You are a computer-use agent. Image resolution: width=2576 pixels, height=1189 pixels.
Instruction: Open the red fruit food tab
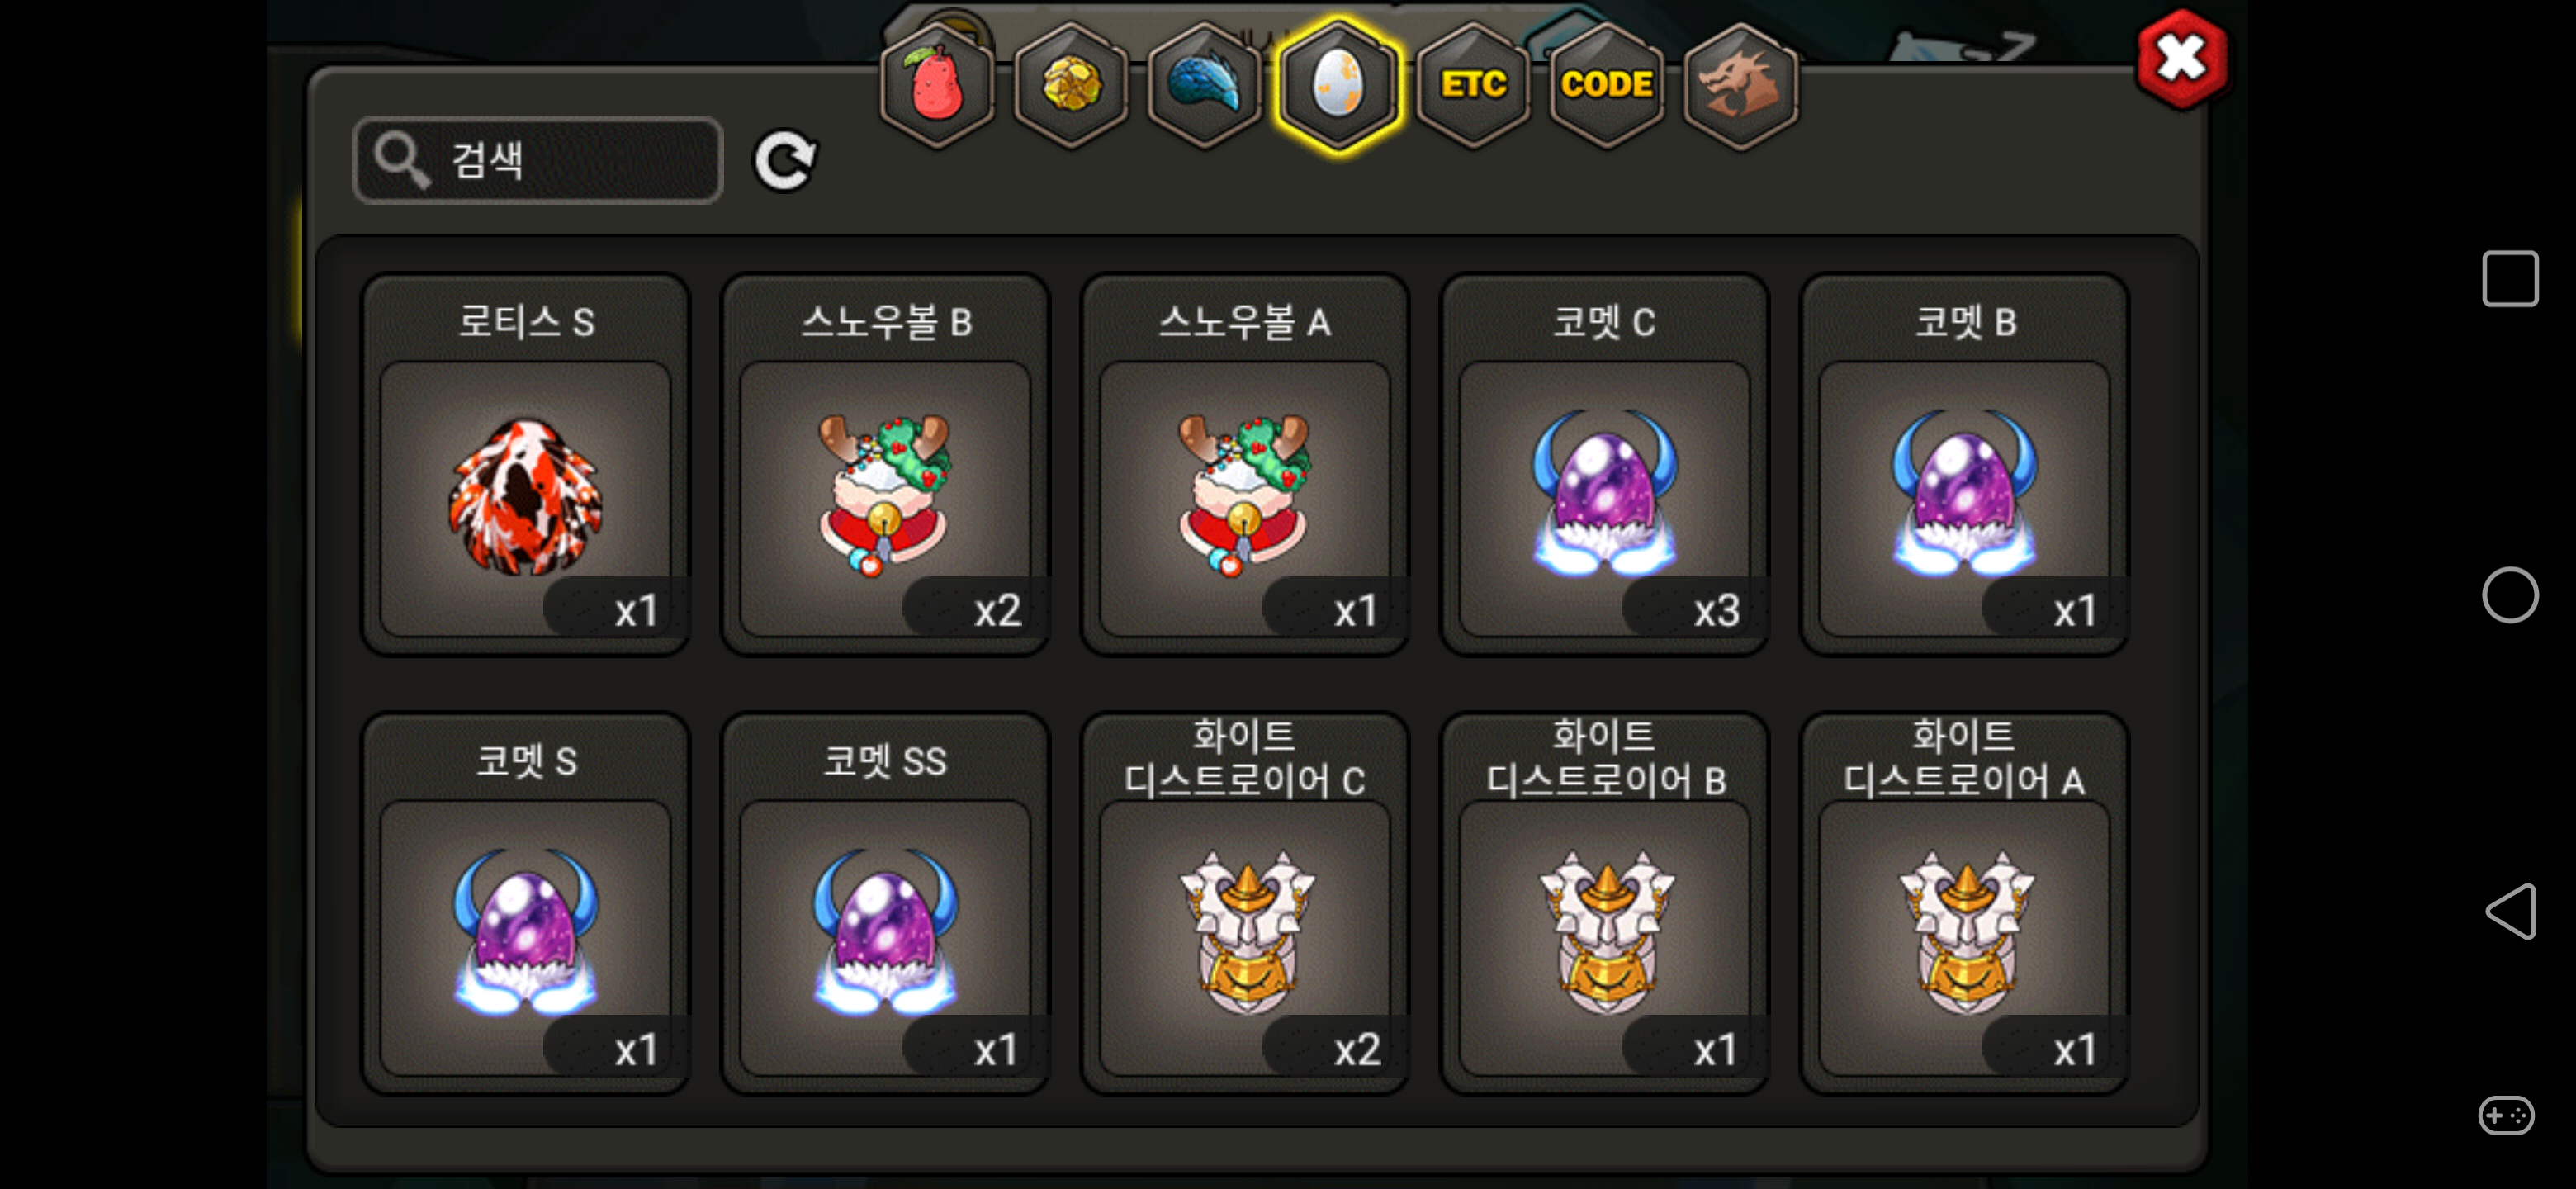click(937, 85)
